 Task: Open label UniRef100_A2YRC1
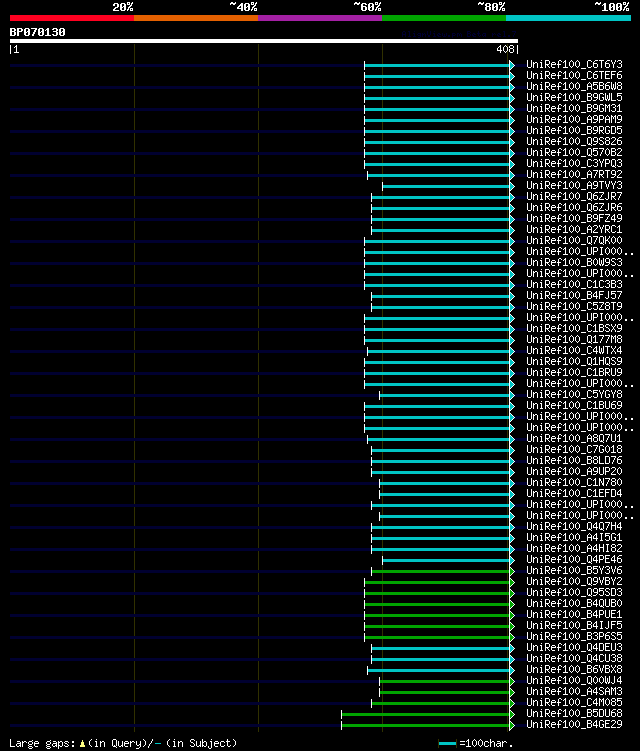pos(574,229)
